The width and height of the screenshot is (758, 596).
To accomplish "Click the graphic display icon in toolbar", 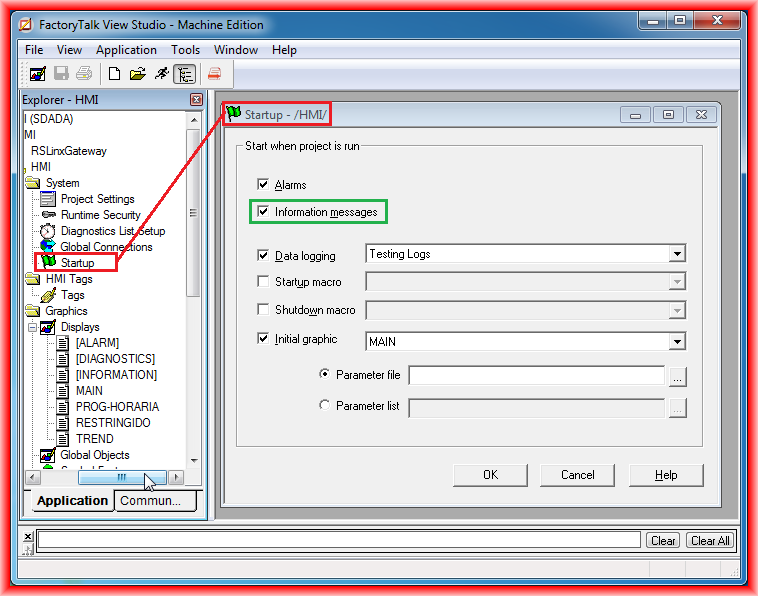I will pyautogui.click(x=37, y=74).
